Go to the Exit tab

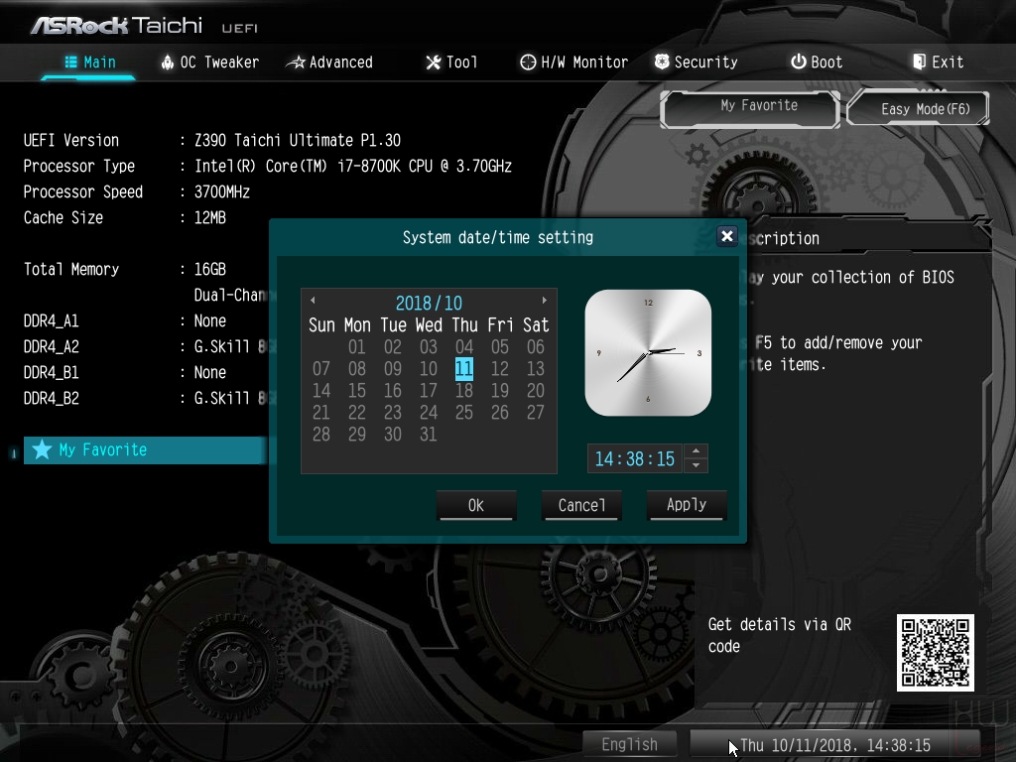tap(938, 62)
